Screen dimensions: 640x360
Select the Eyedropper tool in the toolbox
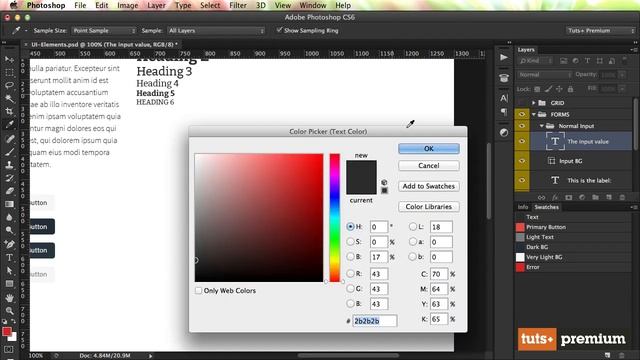[9, 125]
